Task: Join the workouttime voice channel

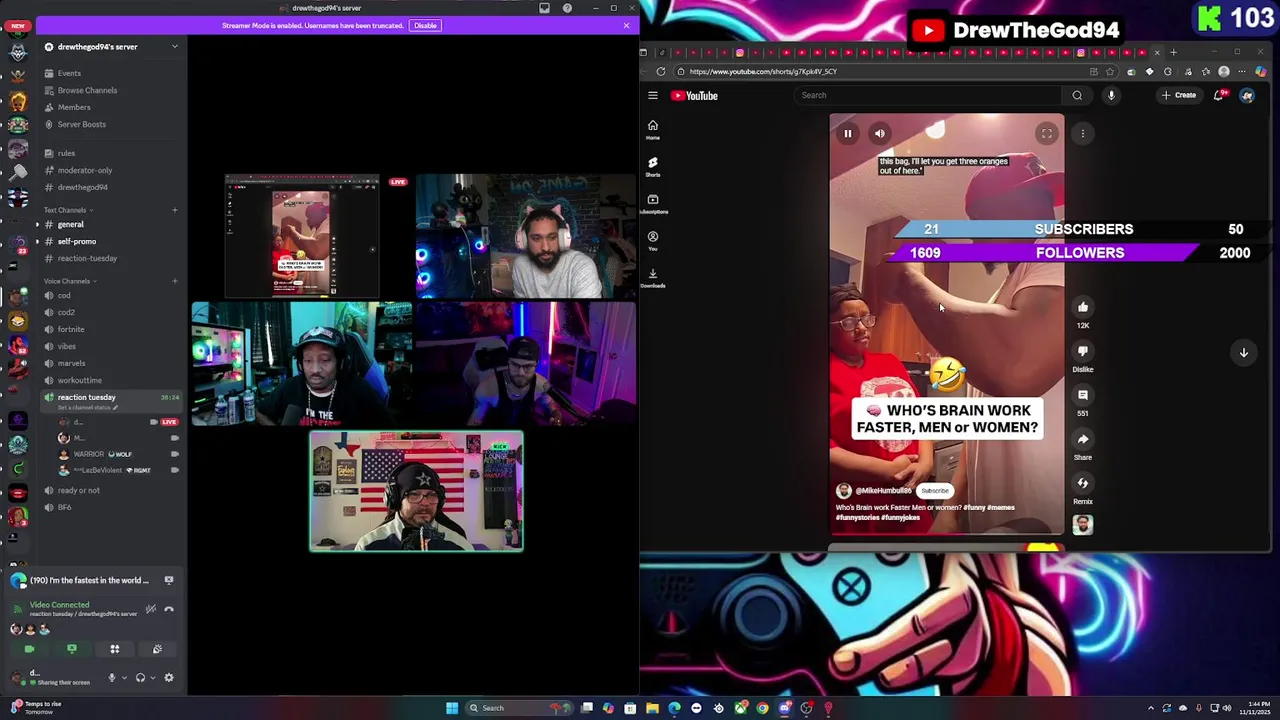Action: 79,380
